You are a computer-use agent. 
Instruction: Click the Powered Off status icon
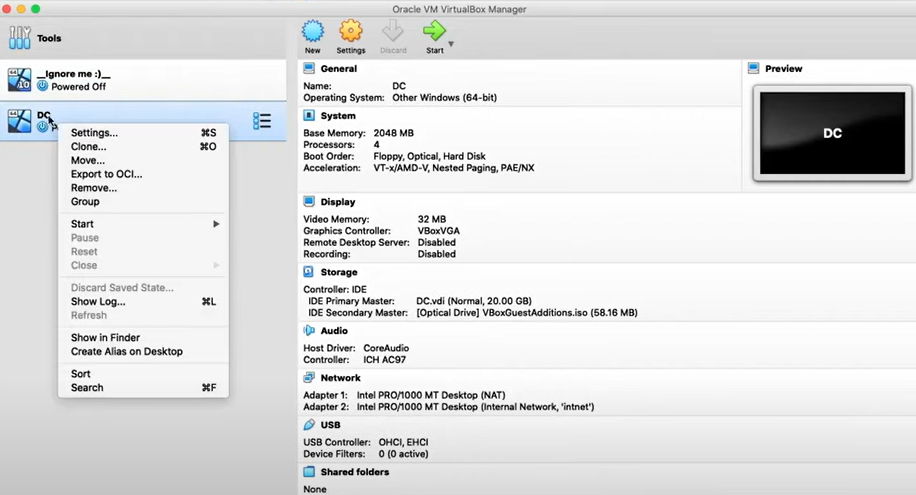pyautogui.click(x=43, y=86)
